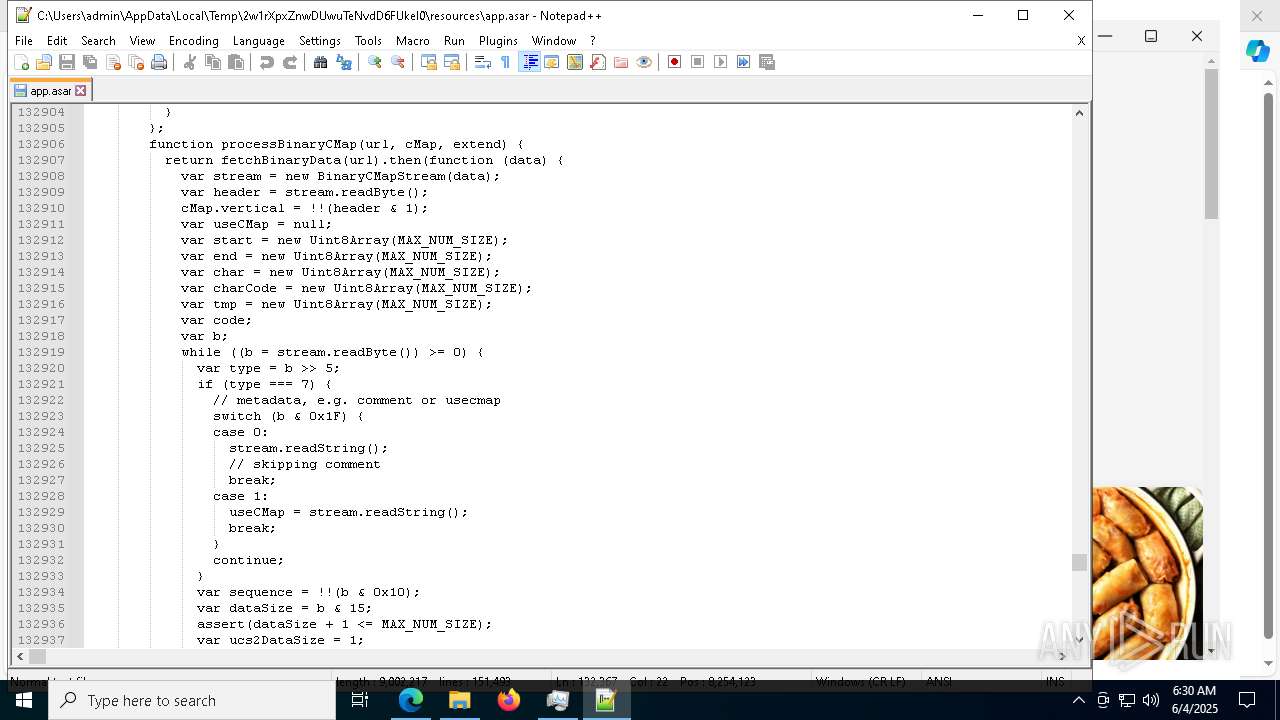Click the editor horizontal scrollbar thumb
Screen dimensions: 1280x720
(37, 656)
